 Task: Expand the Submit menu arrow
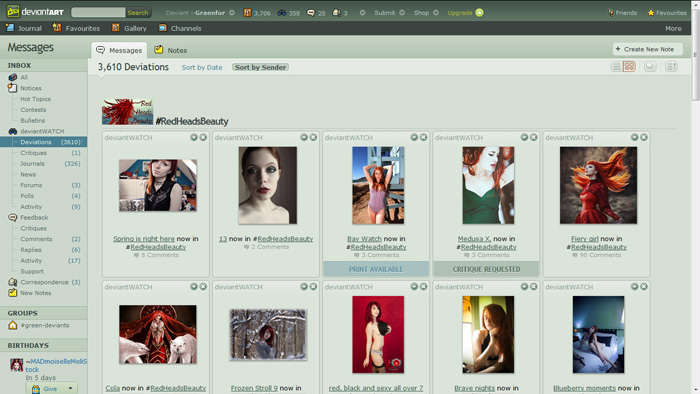pos(402,12)
